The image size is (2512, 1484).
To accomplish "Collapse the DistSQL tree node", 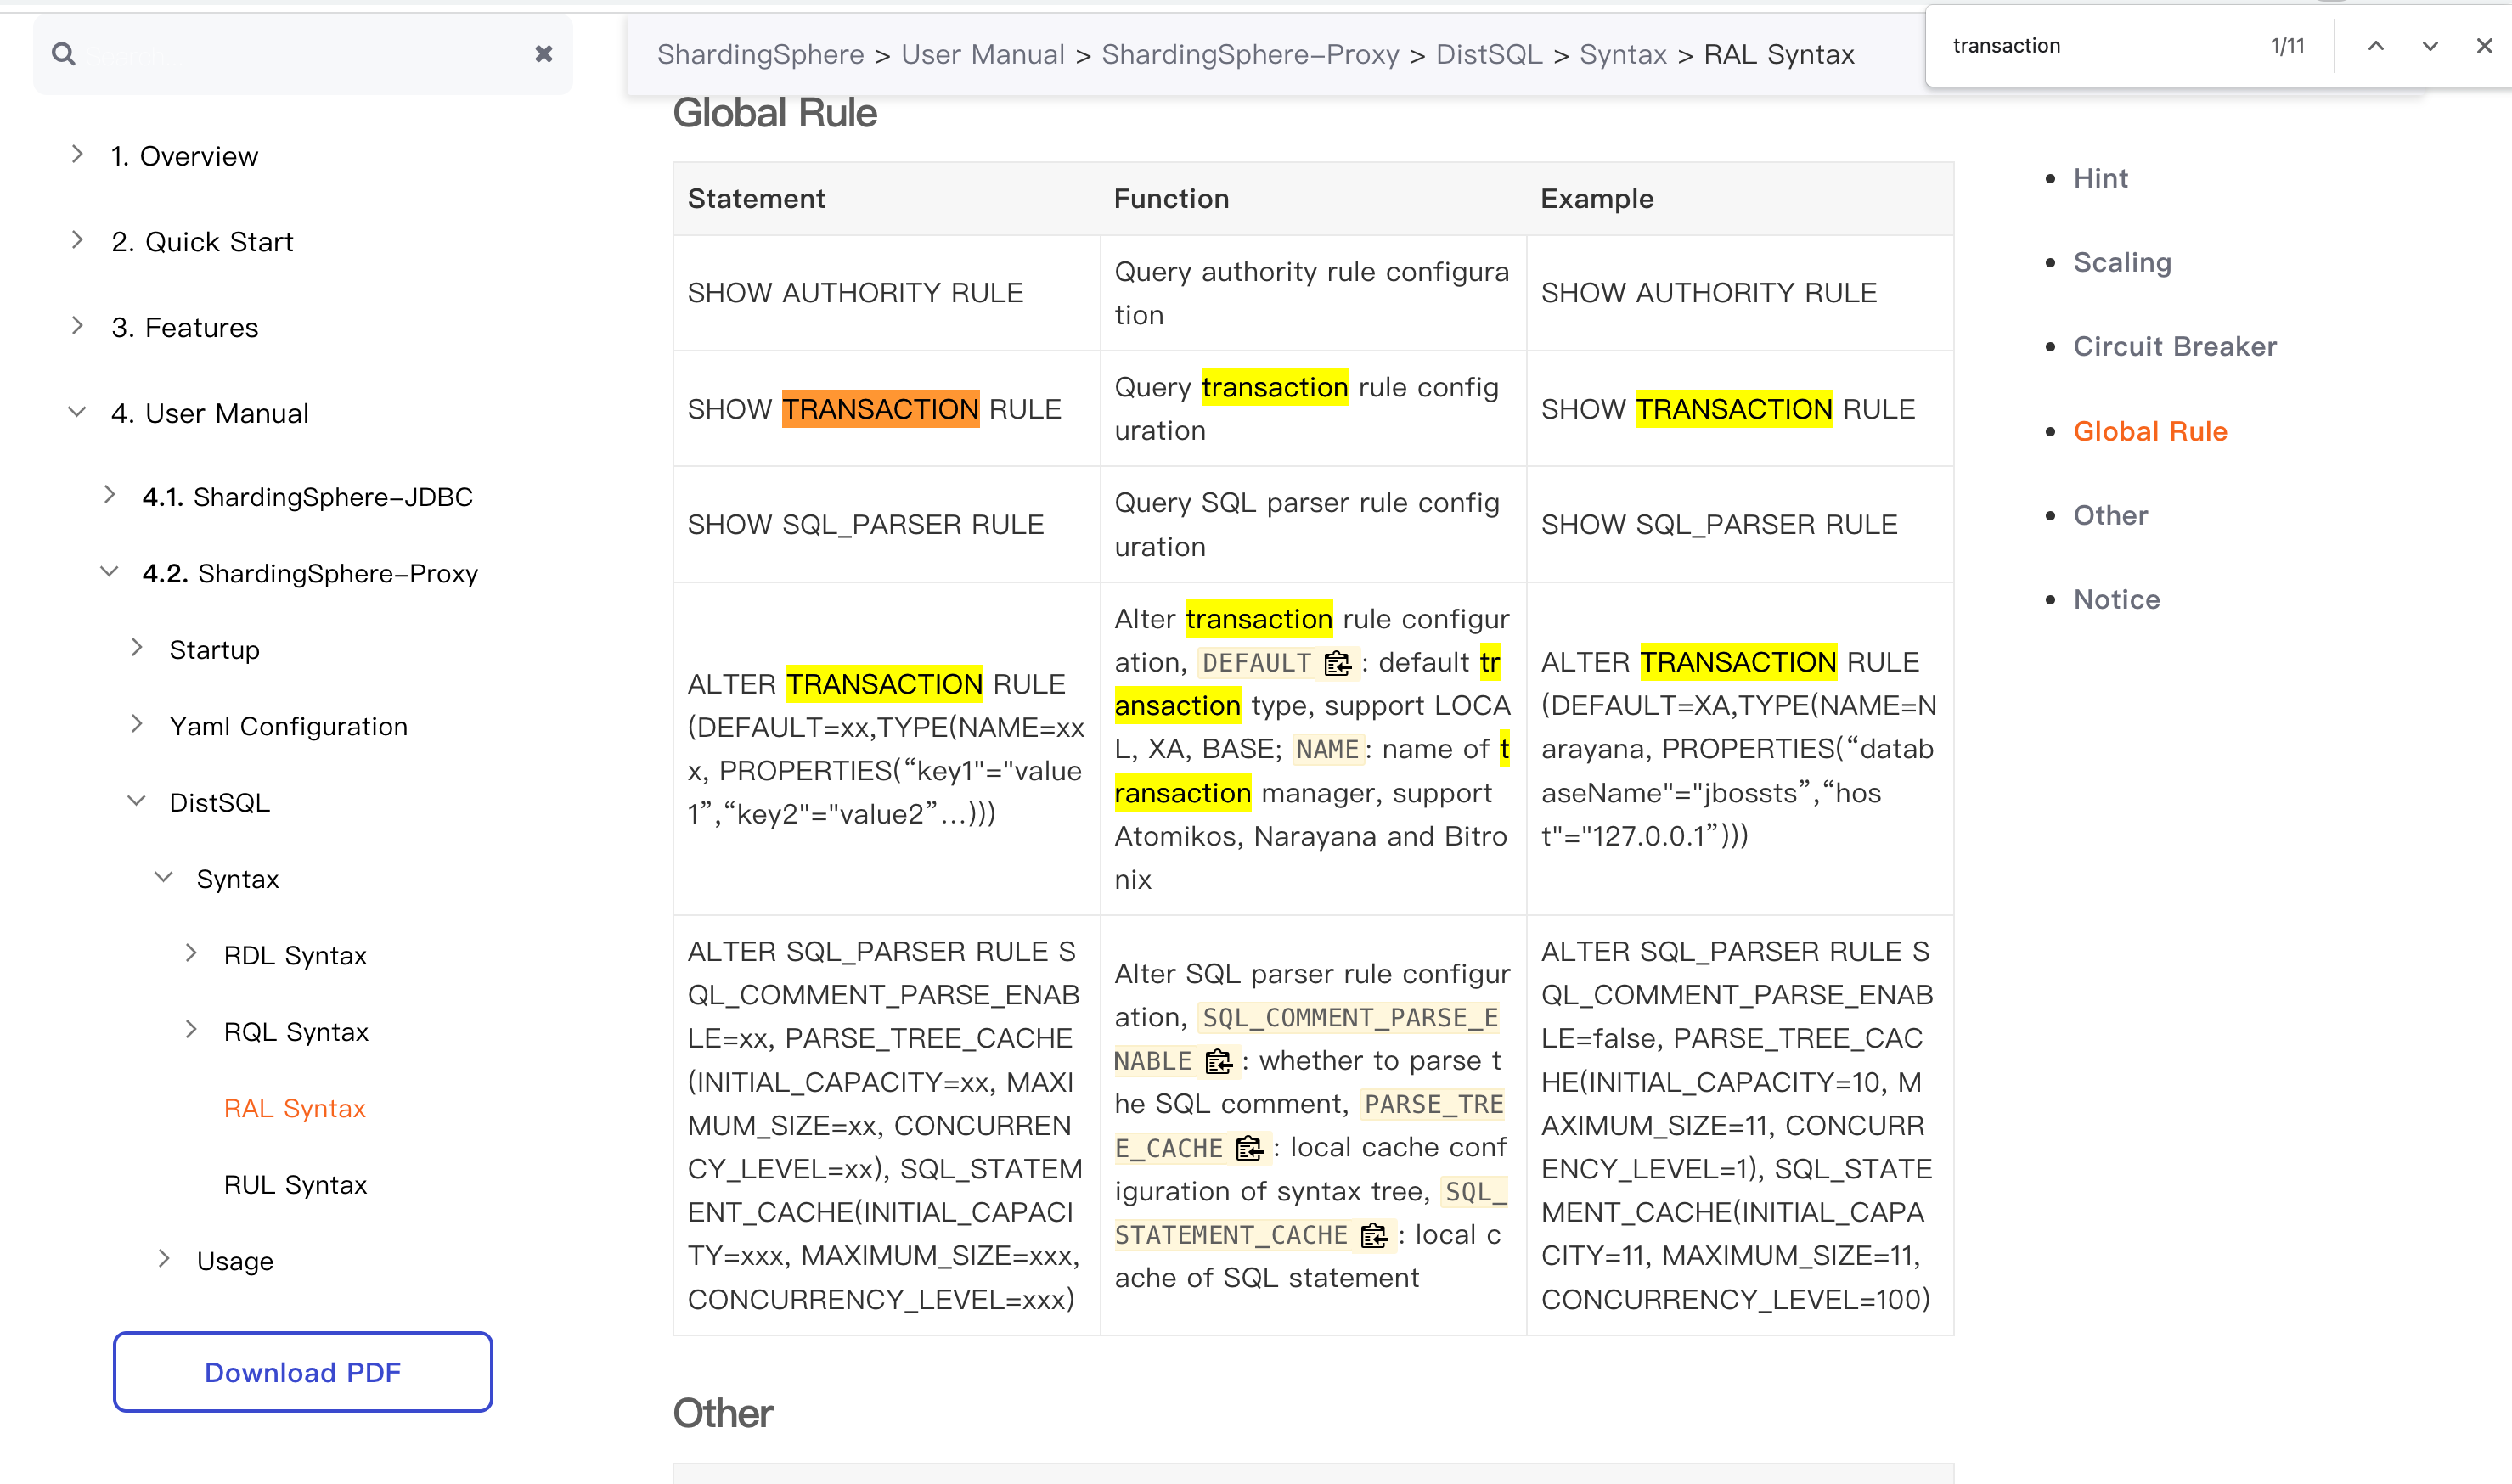I will [137, 801].
